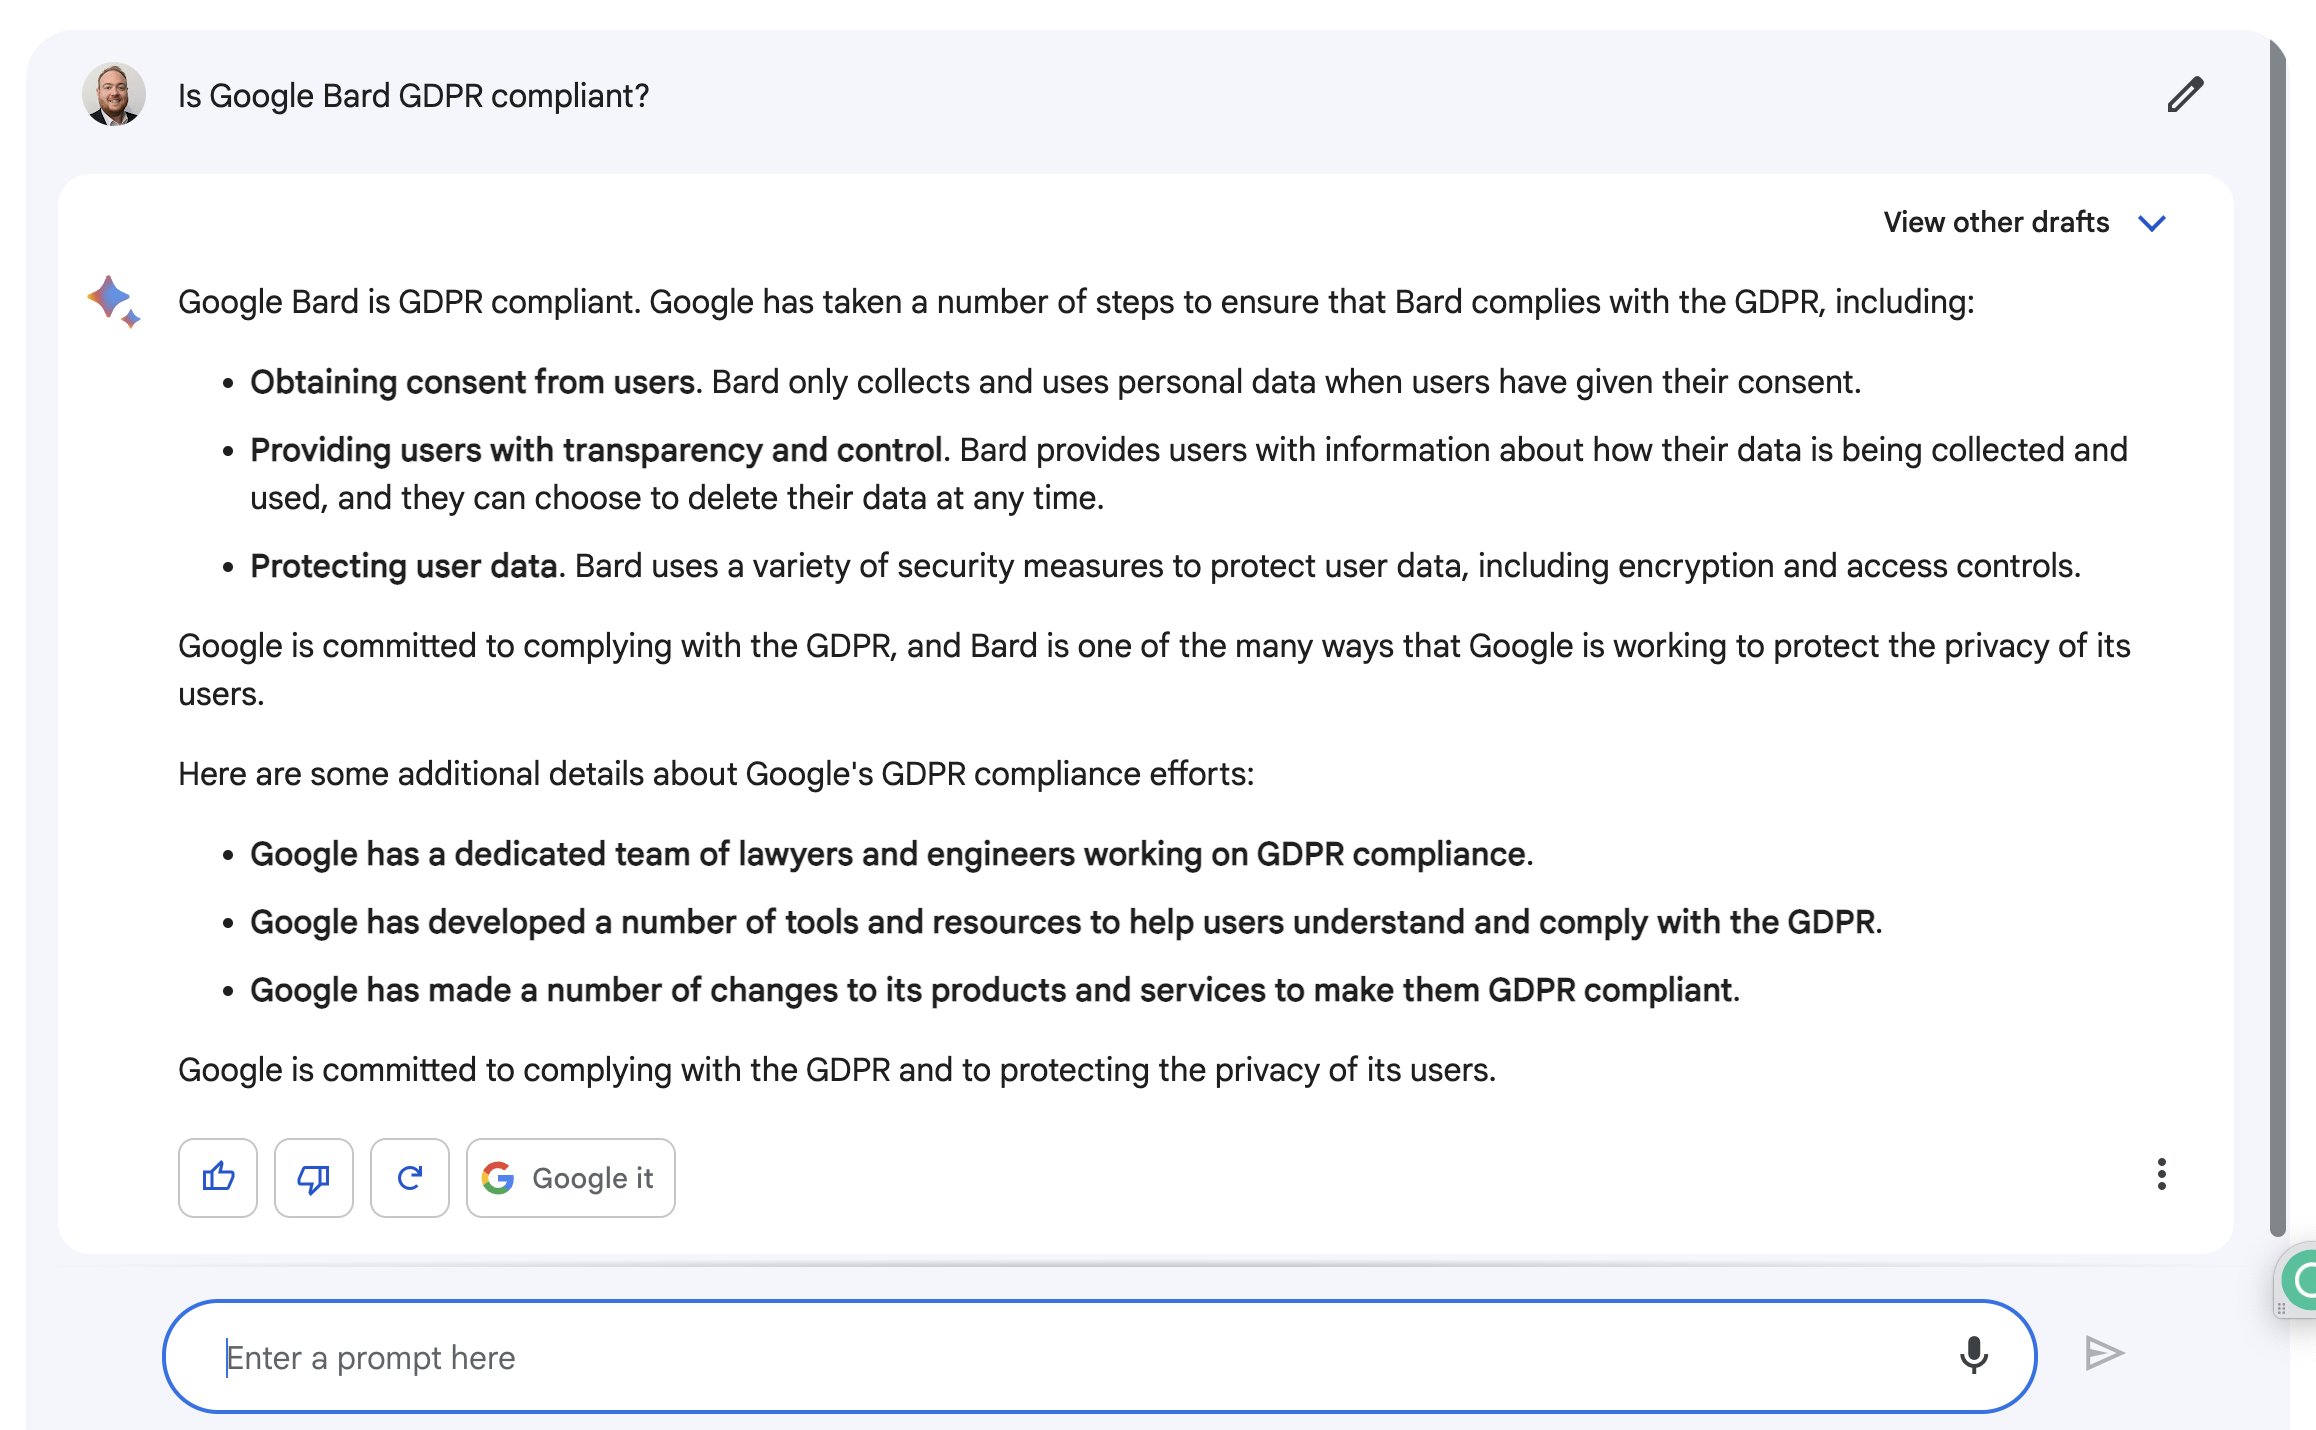Click the send prompt arrow icon
The height and width of the screenshot is (1430, 2316).
[2104, 1353]
